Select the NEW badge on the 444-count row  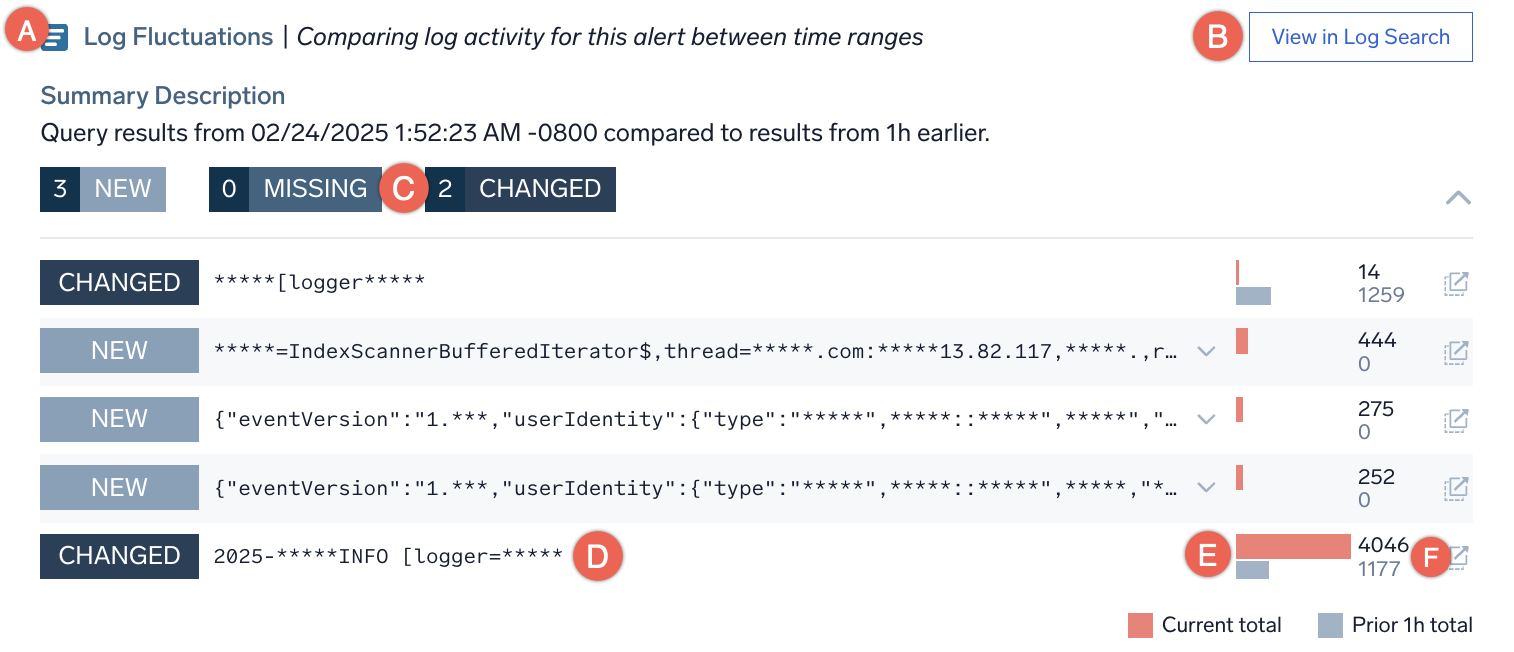(x=119, y=351)
